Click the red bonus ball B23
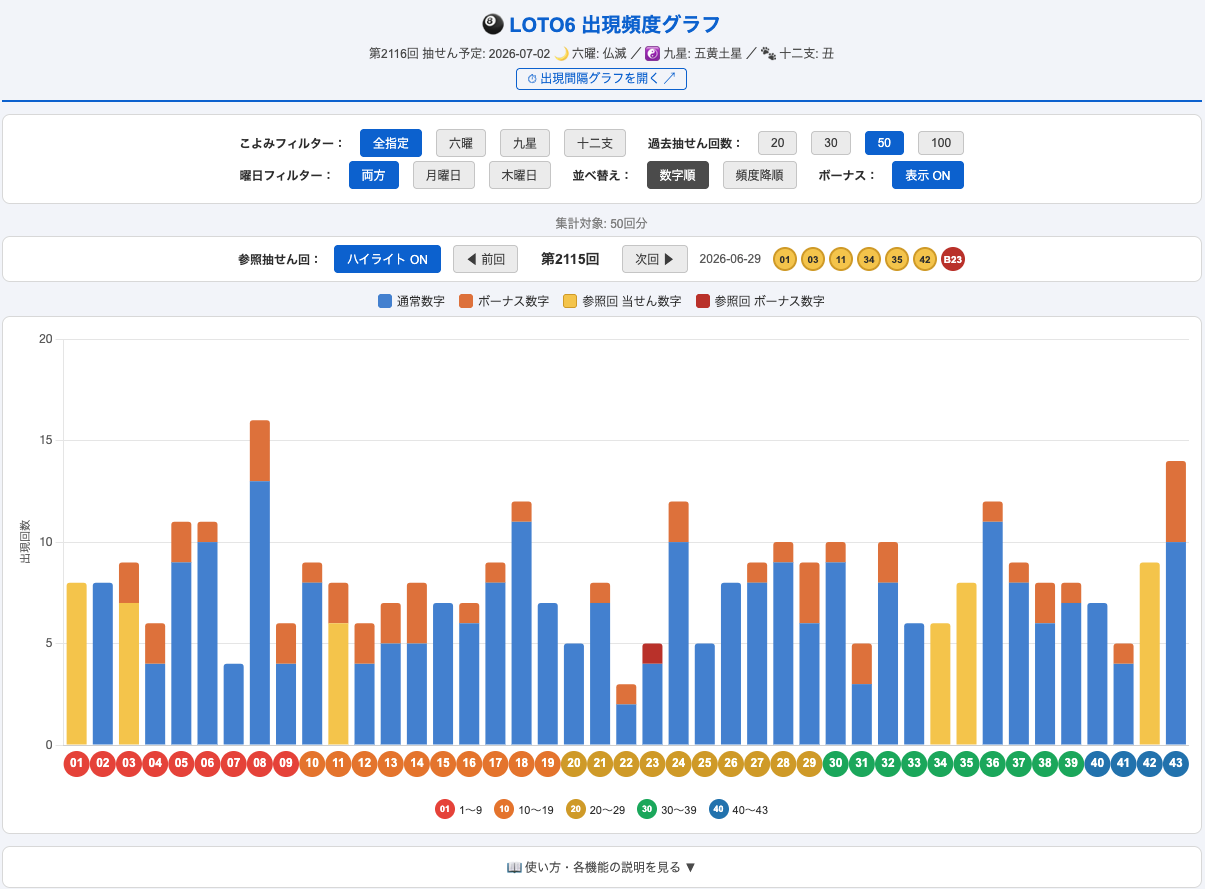This screenshot has width=1205, height=889. tap(953, 259)
